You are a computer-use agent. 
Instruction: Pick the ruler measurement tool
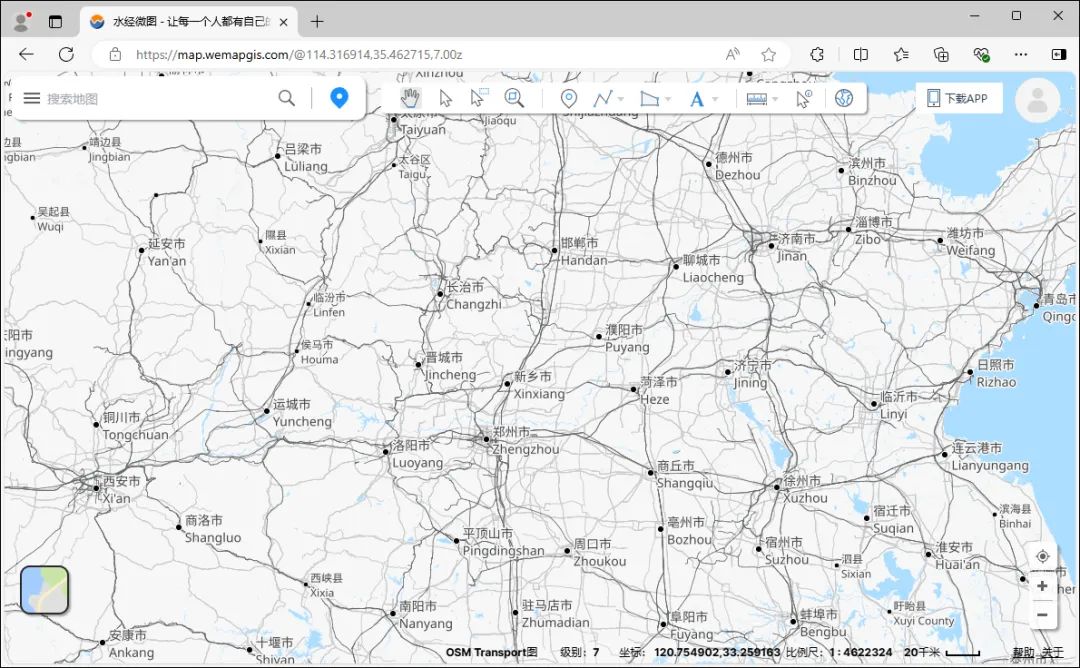pos(756,99)
